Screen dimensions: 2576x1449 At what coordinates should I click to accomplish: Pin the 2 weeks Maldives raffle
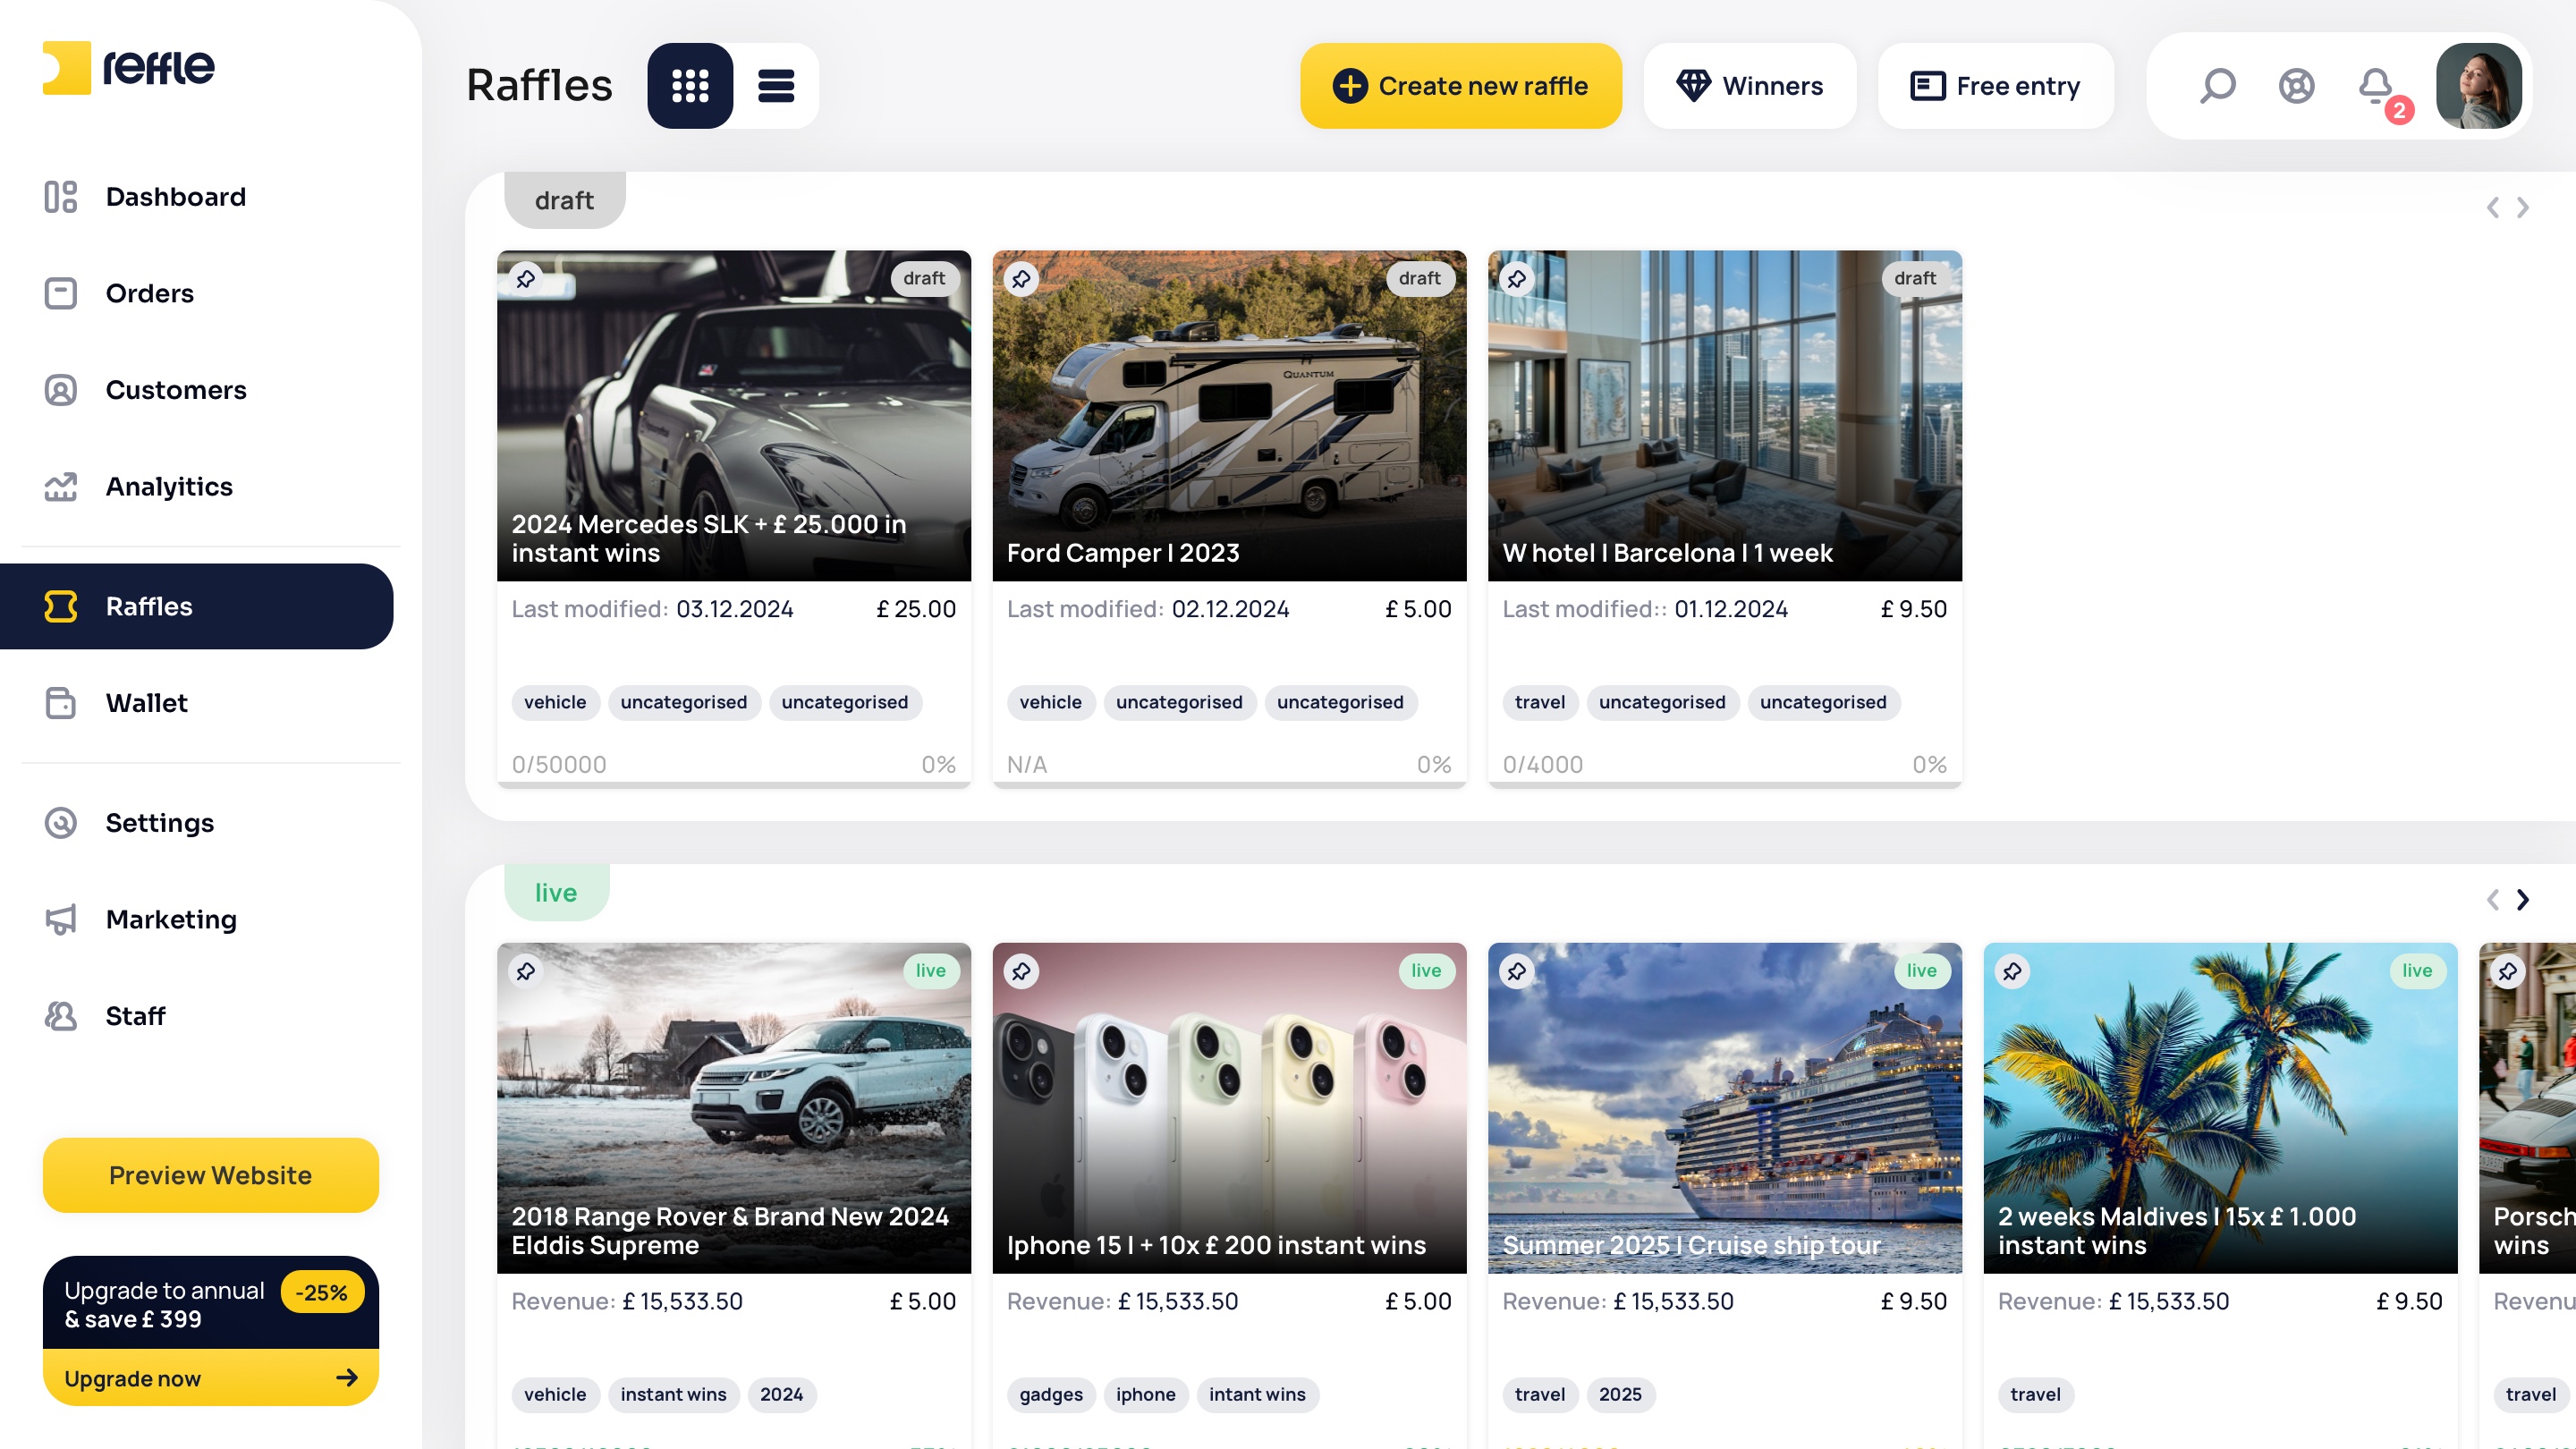(2012, 971)
